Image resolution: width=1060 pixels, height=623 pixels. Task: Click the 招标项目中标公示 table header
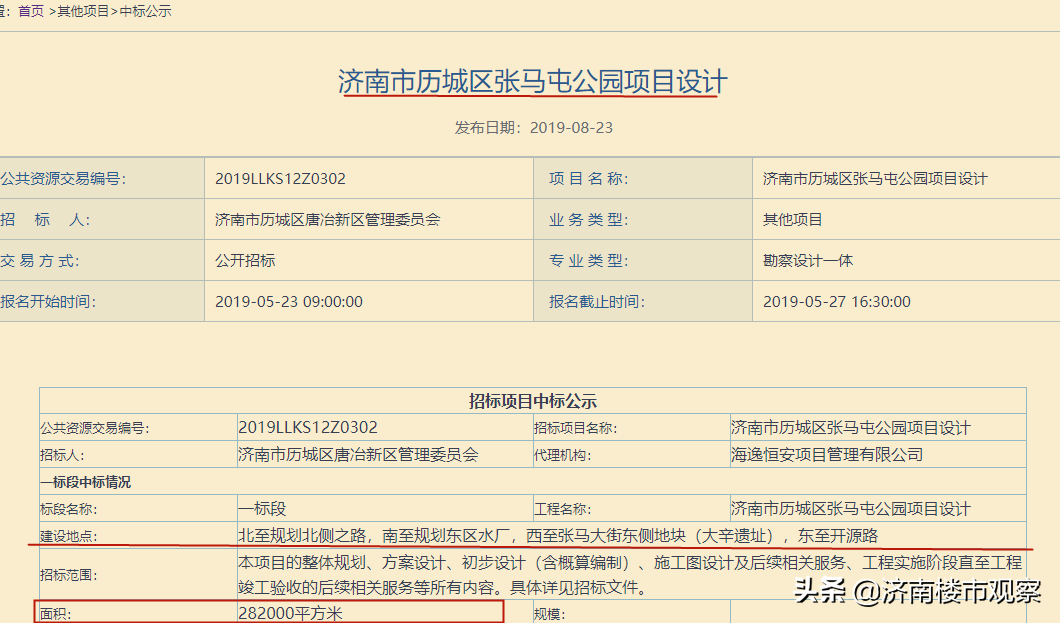[x=532, y=401]
